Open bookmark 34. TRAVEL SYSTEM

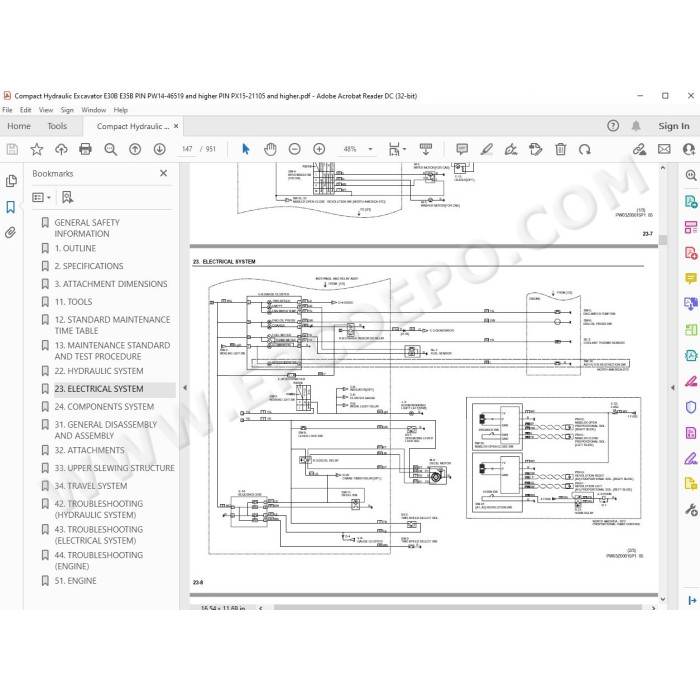[x=91, y=486]
